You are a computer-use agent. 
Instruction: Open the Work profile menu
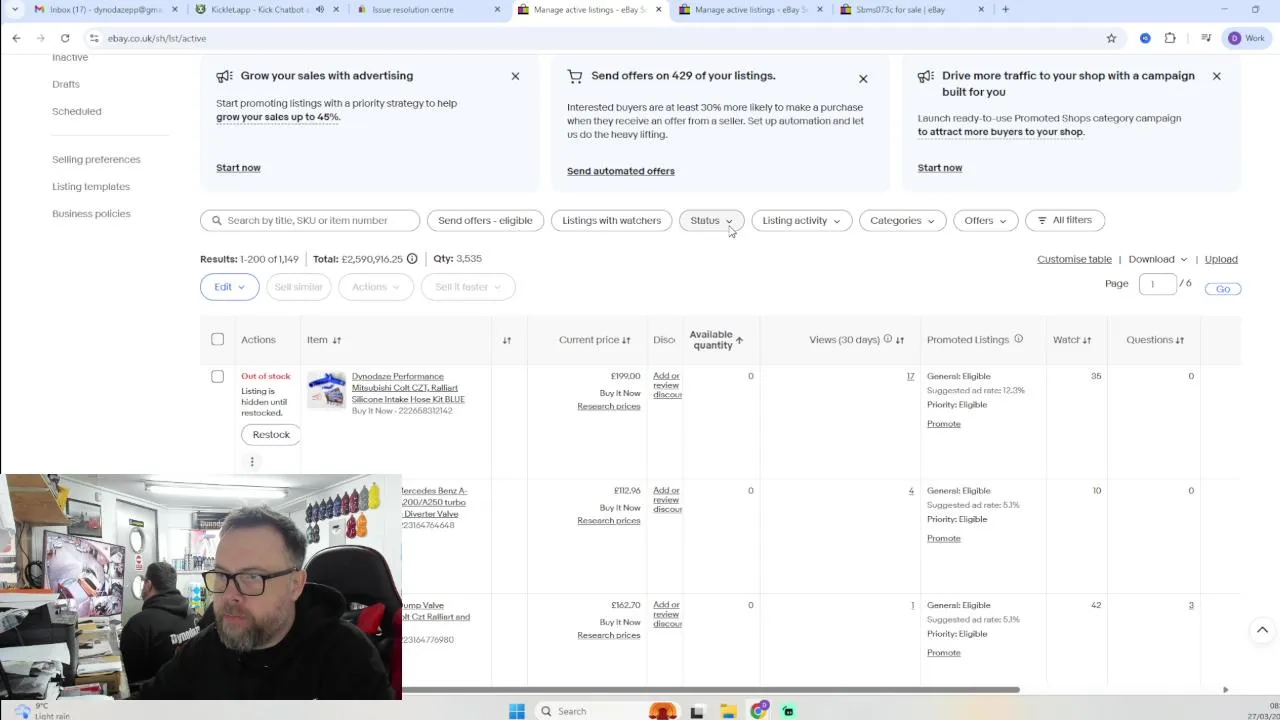pos(1246,38)
